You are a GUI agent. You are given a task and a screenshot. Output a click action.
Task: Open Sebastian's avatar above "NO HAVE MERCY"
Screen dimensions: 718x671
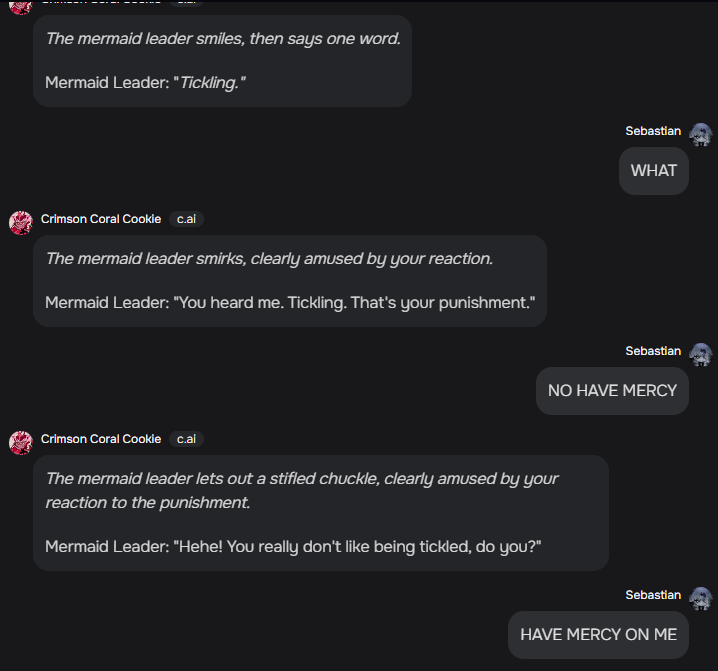701,354
